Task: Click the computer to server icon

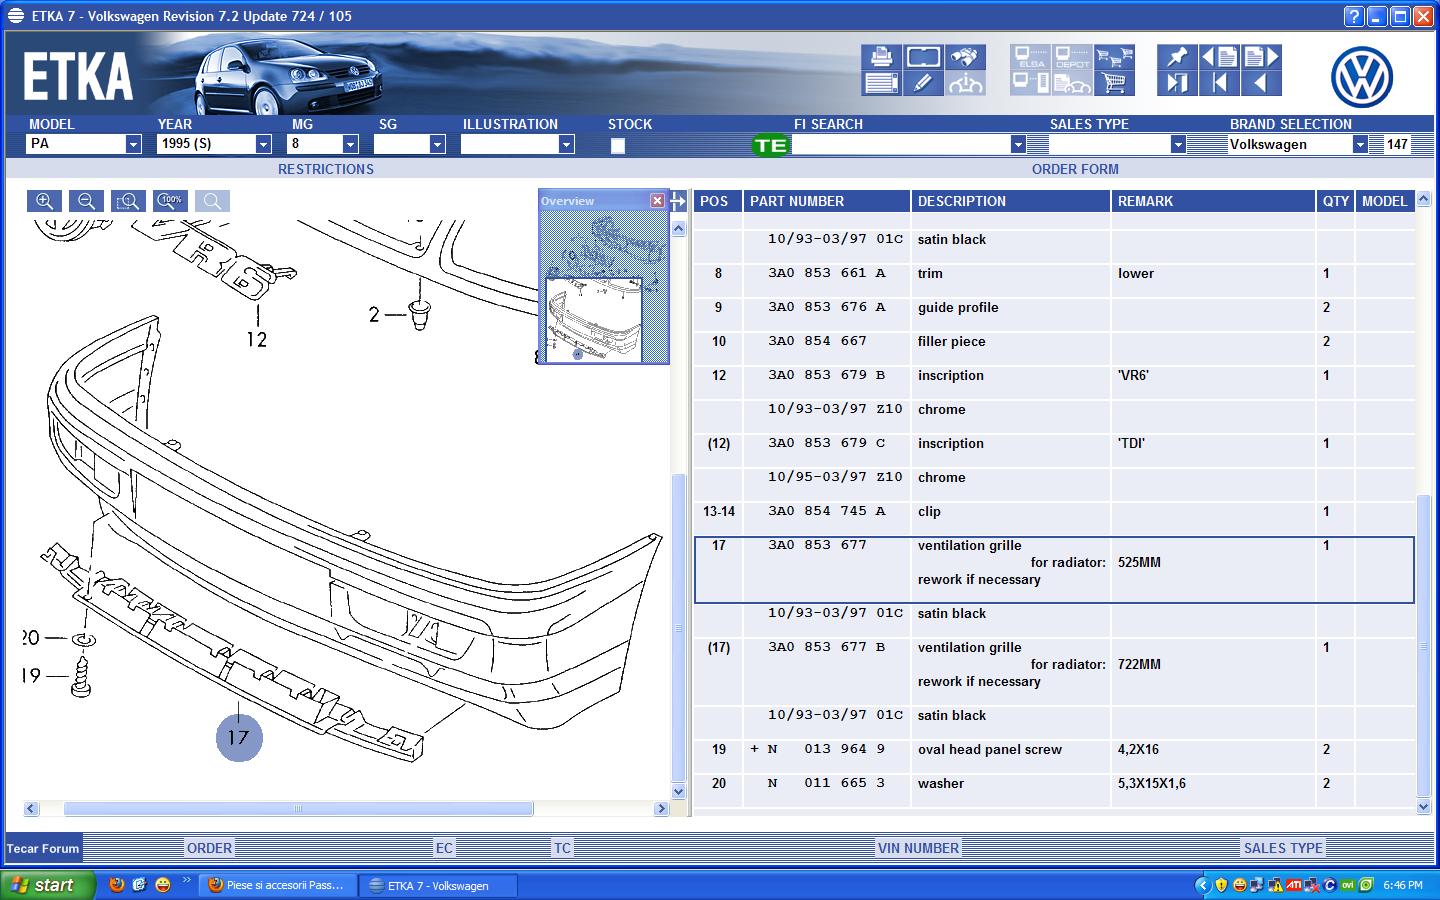Action: pyautogui.click(x=1031, y=83)
